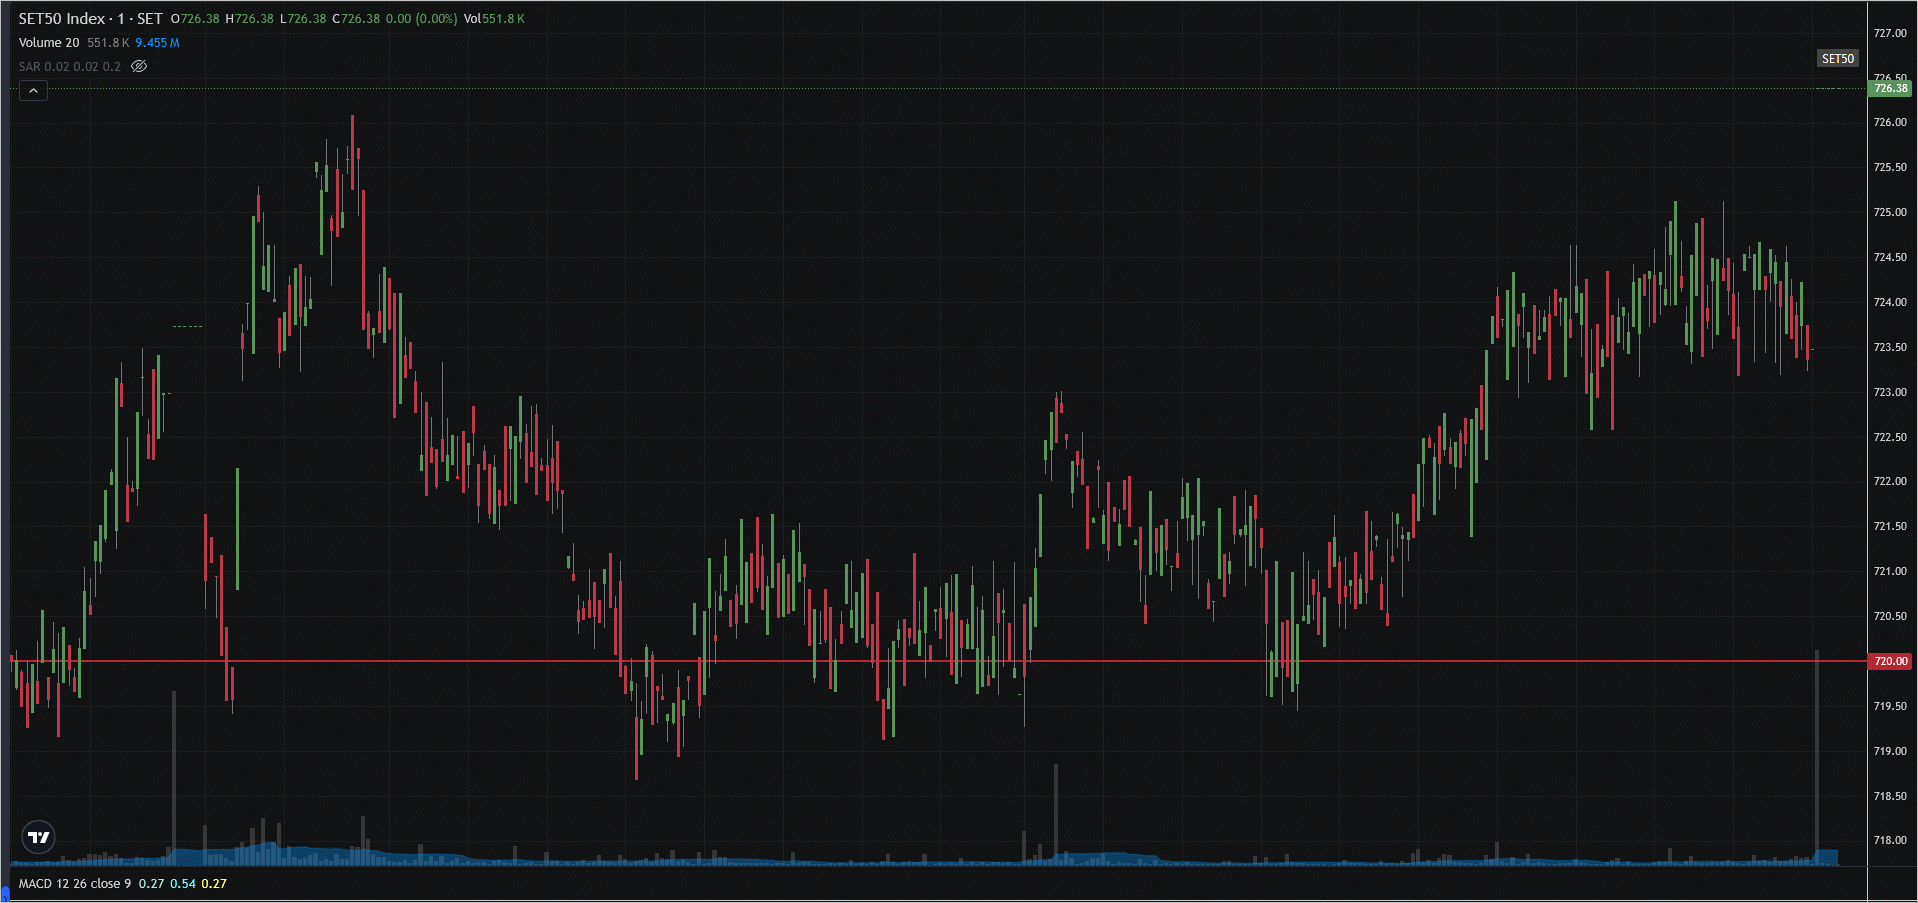Click the 725.00 price axis label
Viewport: 1918px width, 903px height.
(1890, 212)
